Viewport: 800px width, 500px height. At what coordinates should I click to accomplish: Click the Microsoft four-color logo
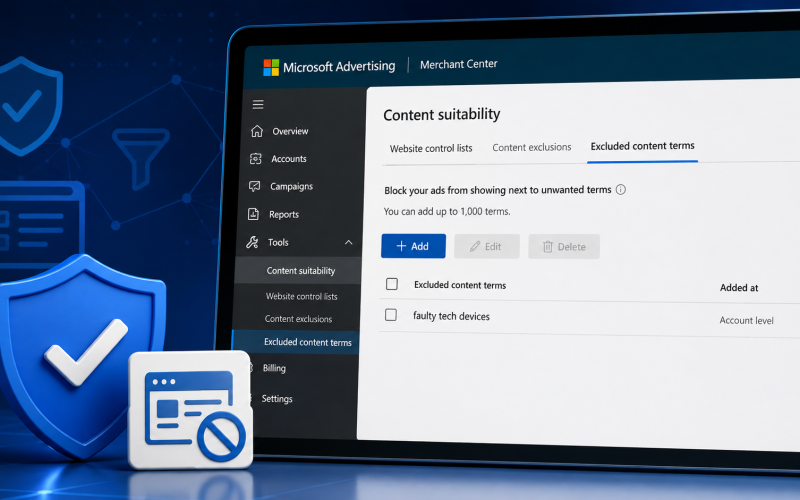pyautogui.click(x=271, y=67)
